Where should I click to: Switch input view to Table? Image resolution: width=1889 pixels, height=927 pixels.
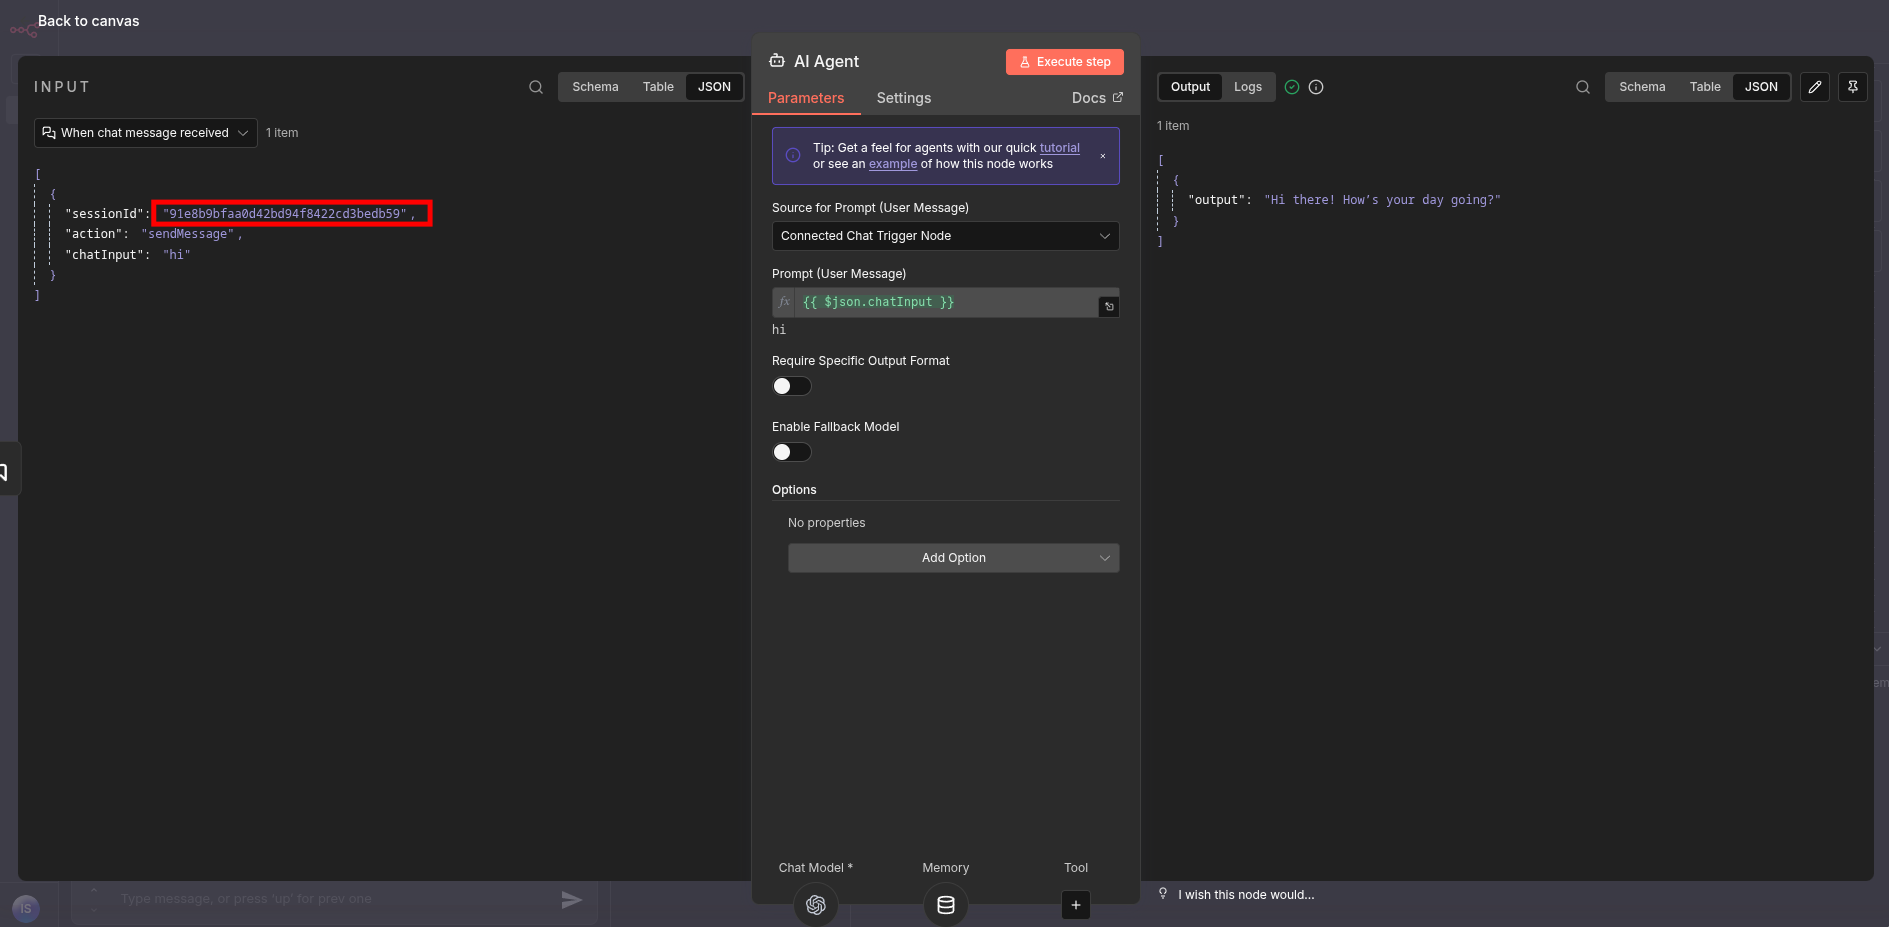[659, 87]
